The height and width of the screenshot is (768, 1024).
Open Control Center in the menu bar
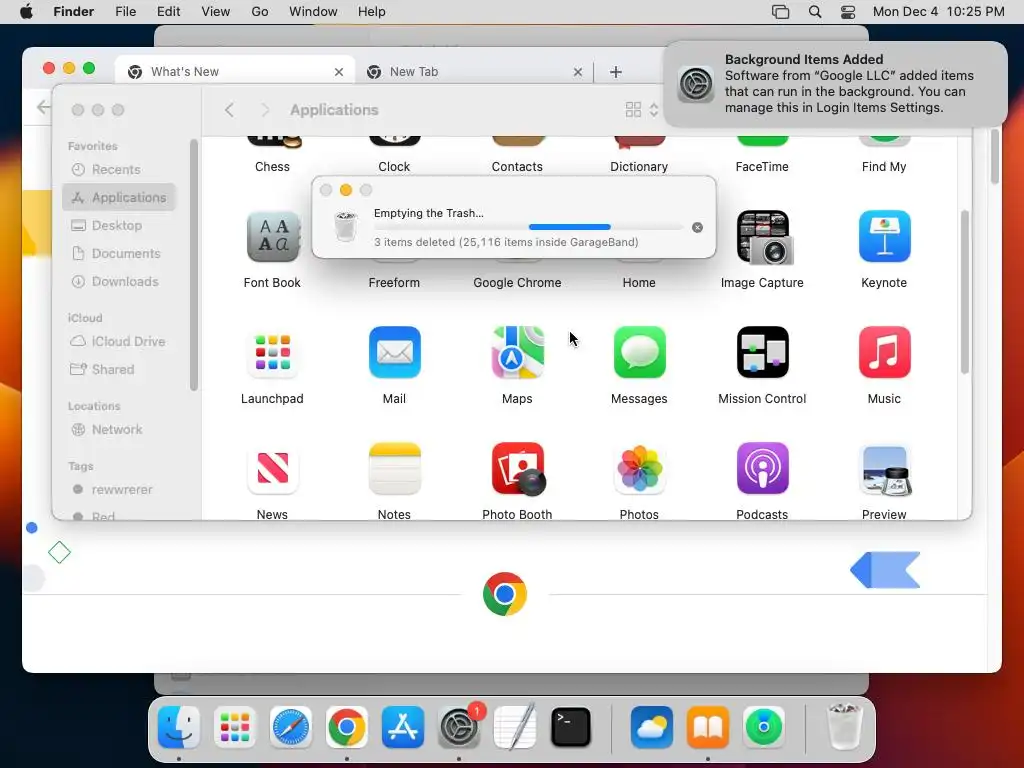pyautogui.click(x=848, y=12)
